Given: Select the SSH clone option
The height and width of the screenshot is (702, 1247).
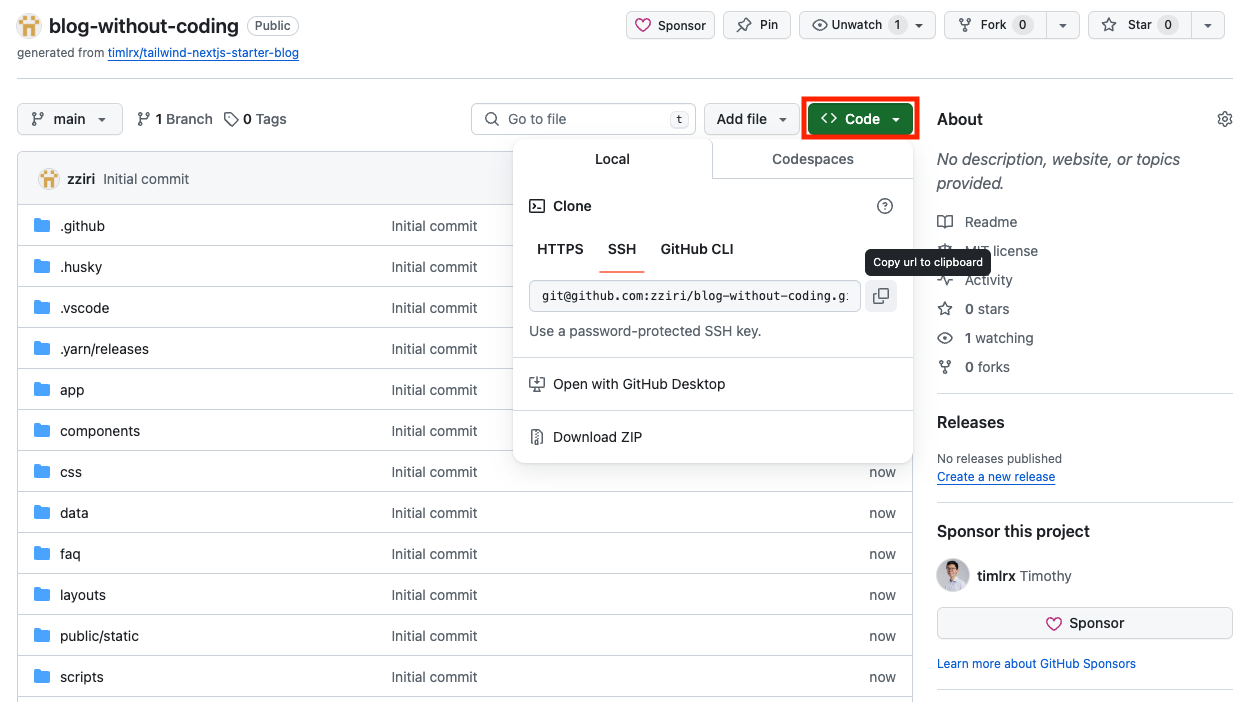Looking at the screenshot, I should tap(622, 249).
